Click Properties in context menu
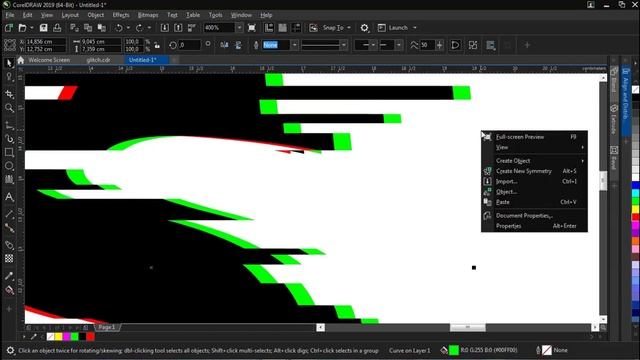The height and width of the screenshot is (360, 640). [x=534, y=226]
